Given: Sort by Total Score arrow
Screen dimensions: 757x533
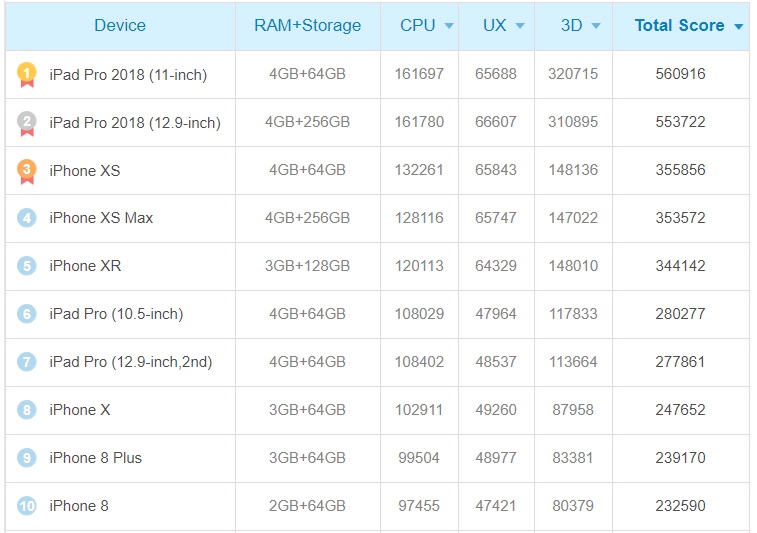Looking at the screenshot, I should (x=738, y=27).
